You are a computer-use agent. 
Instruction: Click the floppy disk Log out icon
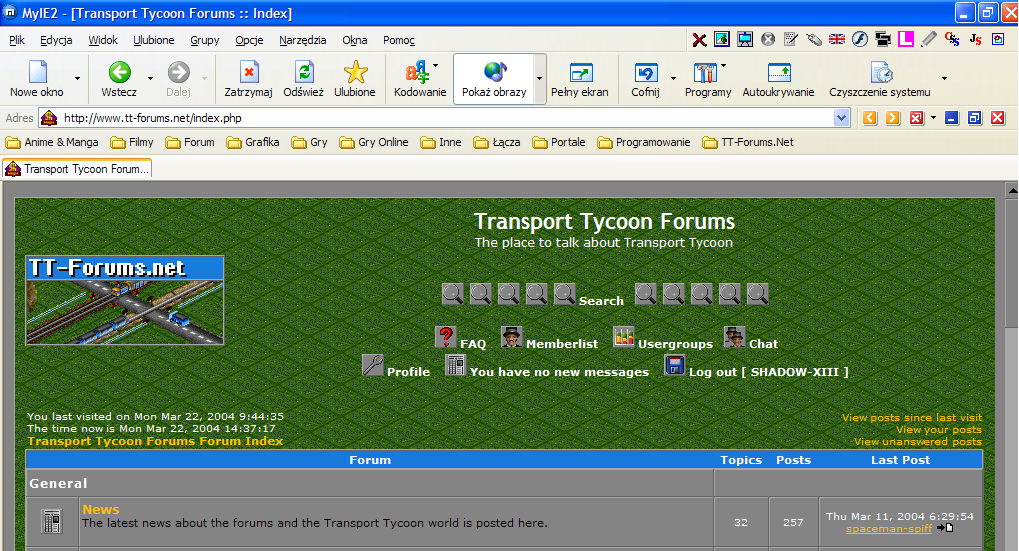click(675, 365)
